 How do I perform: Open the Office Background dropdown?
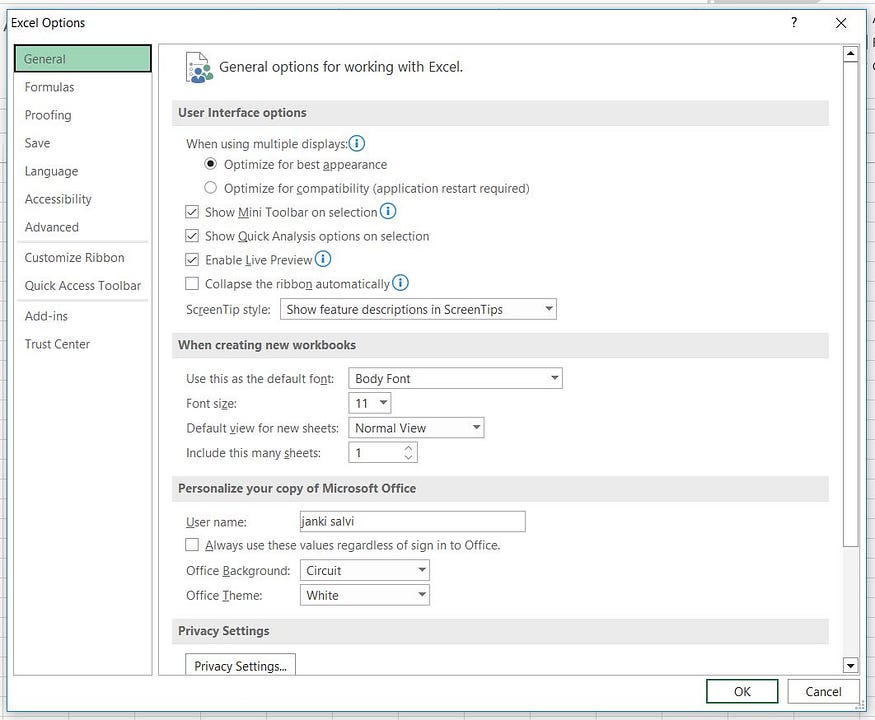point(365,570)
